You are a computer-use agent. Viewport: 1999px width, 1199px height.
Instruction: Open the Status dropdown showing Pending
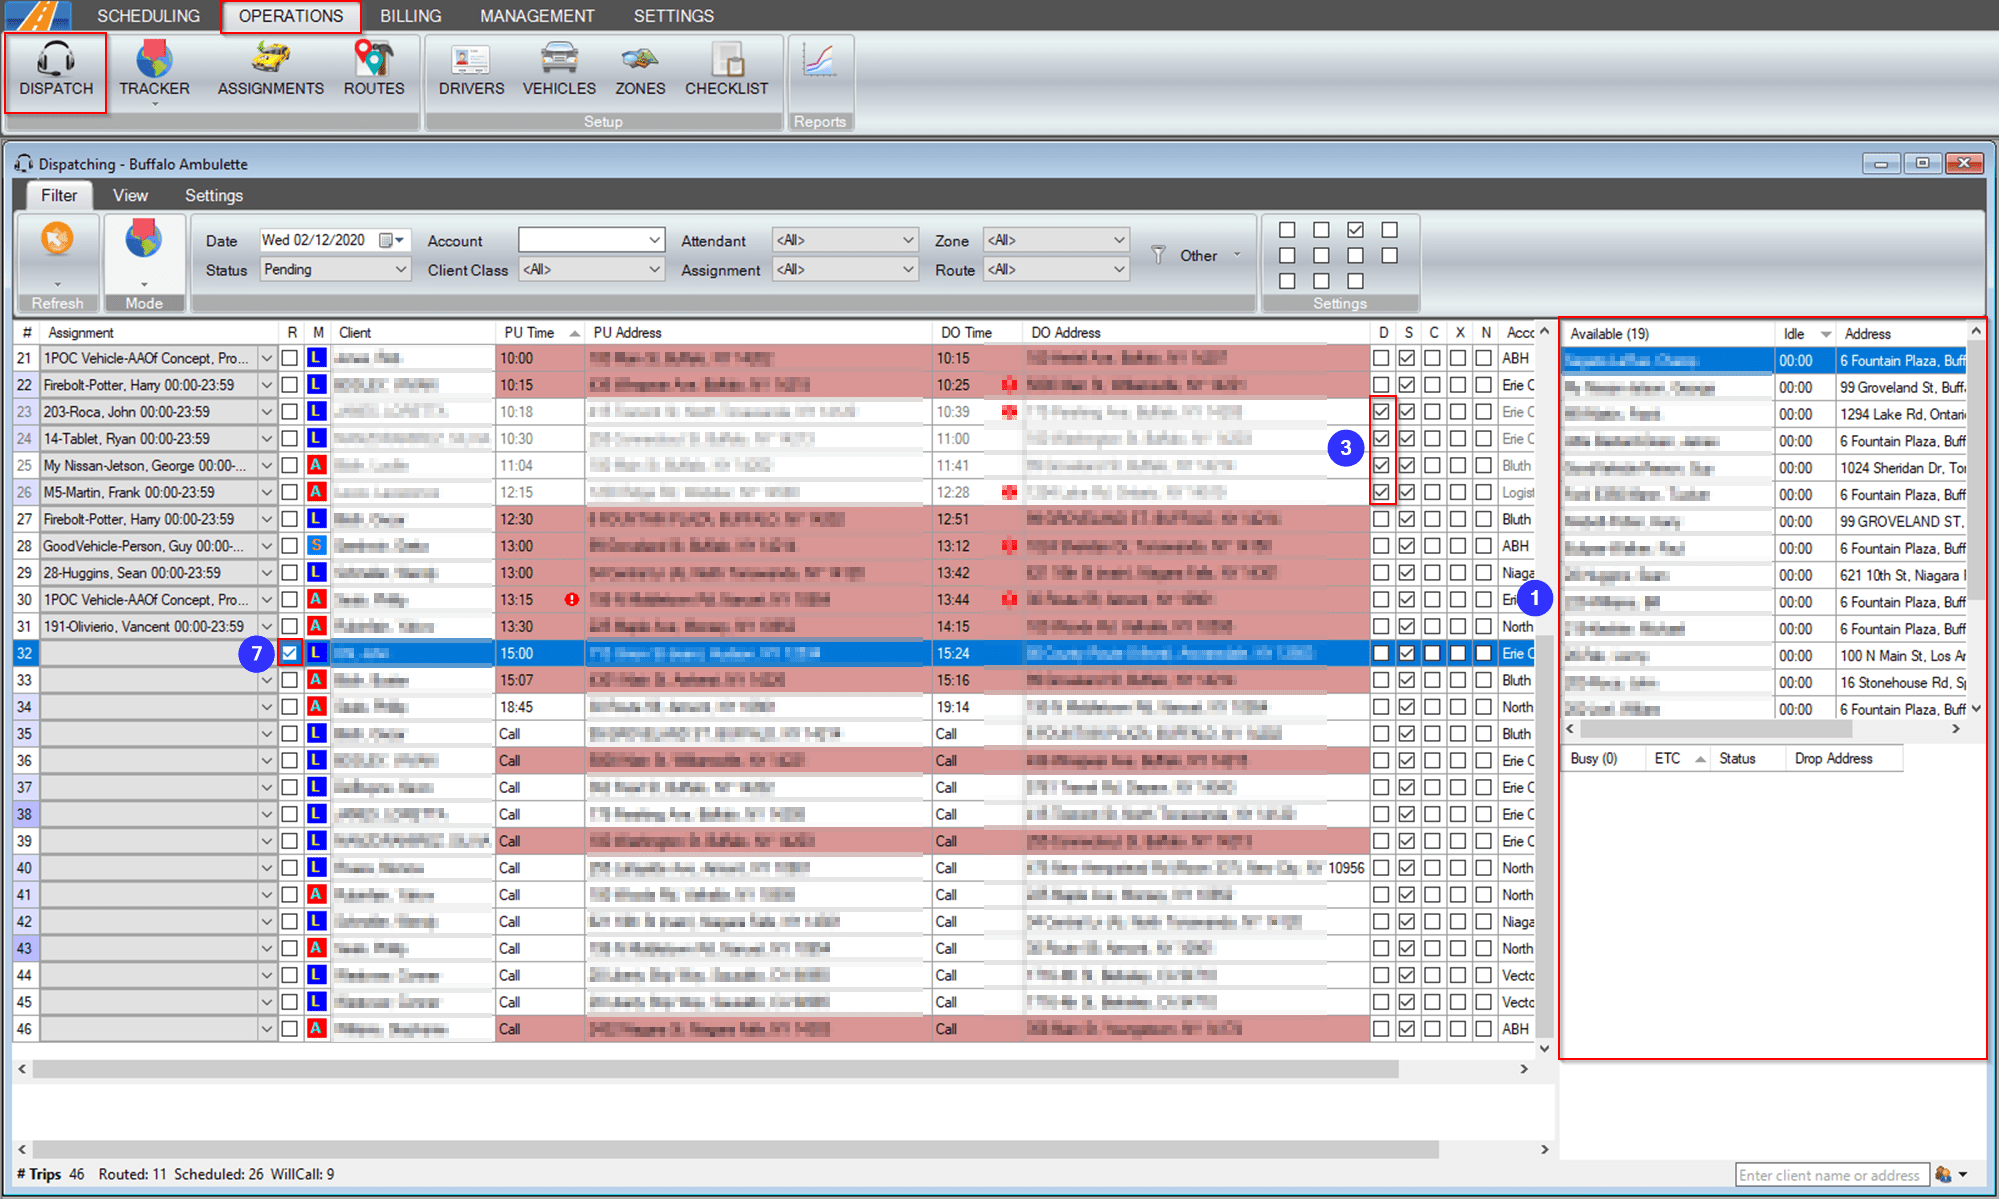click(x=335, y=268)
